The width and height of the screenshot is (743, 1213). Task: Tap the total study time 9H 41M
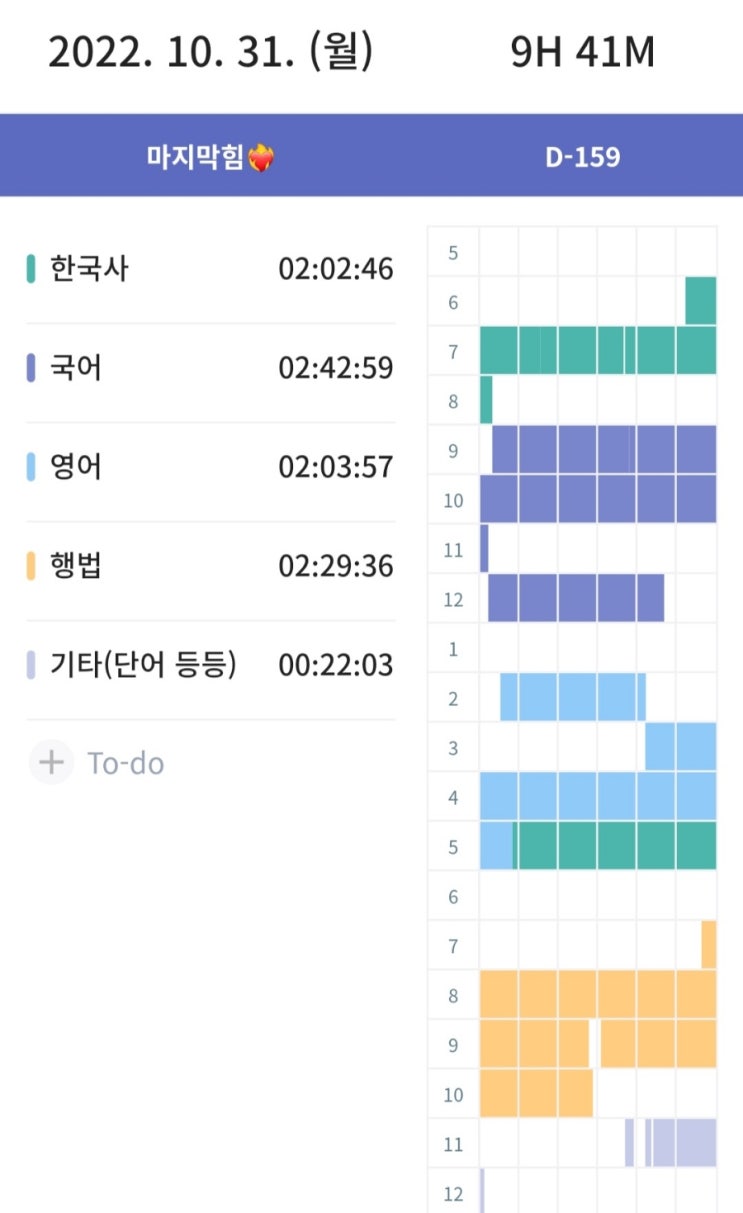coord(582,52)
